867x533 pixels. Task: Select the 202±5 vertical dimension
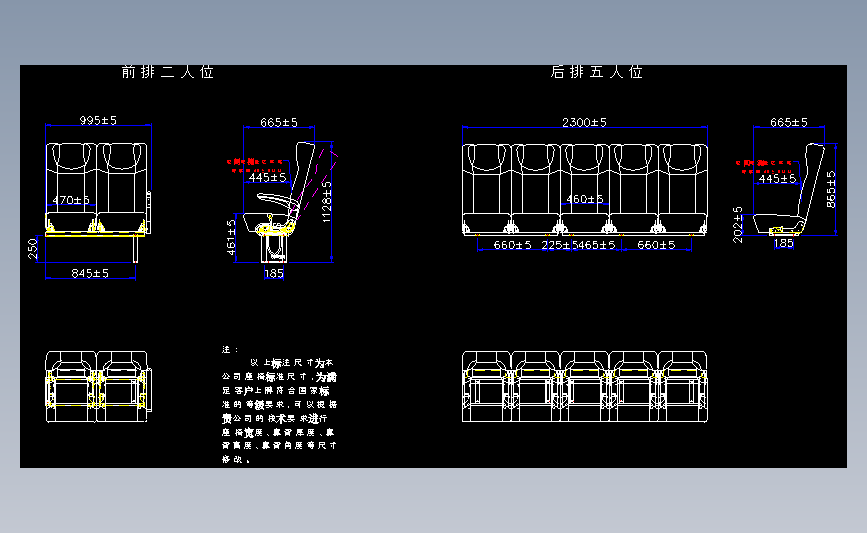point(738,225)
